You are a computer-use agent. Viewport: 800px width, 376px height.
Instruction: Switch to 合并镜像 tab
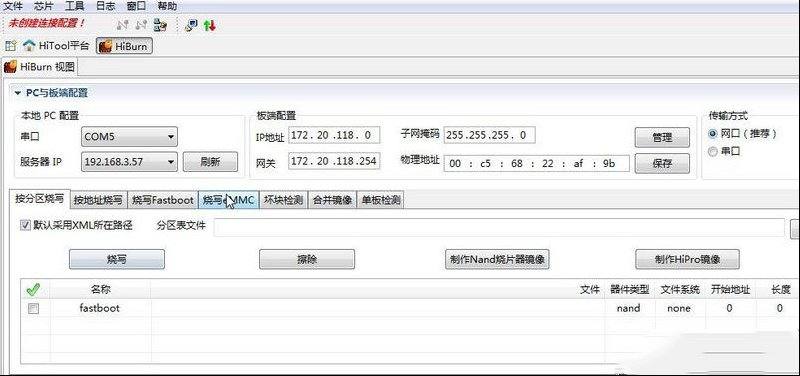click(333, 200)
